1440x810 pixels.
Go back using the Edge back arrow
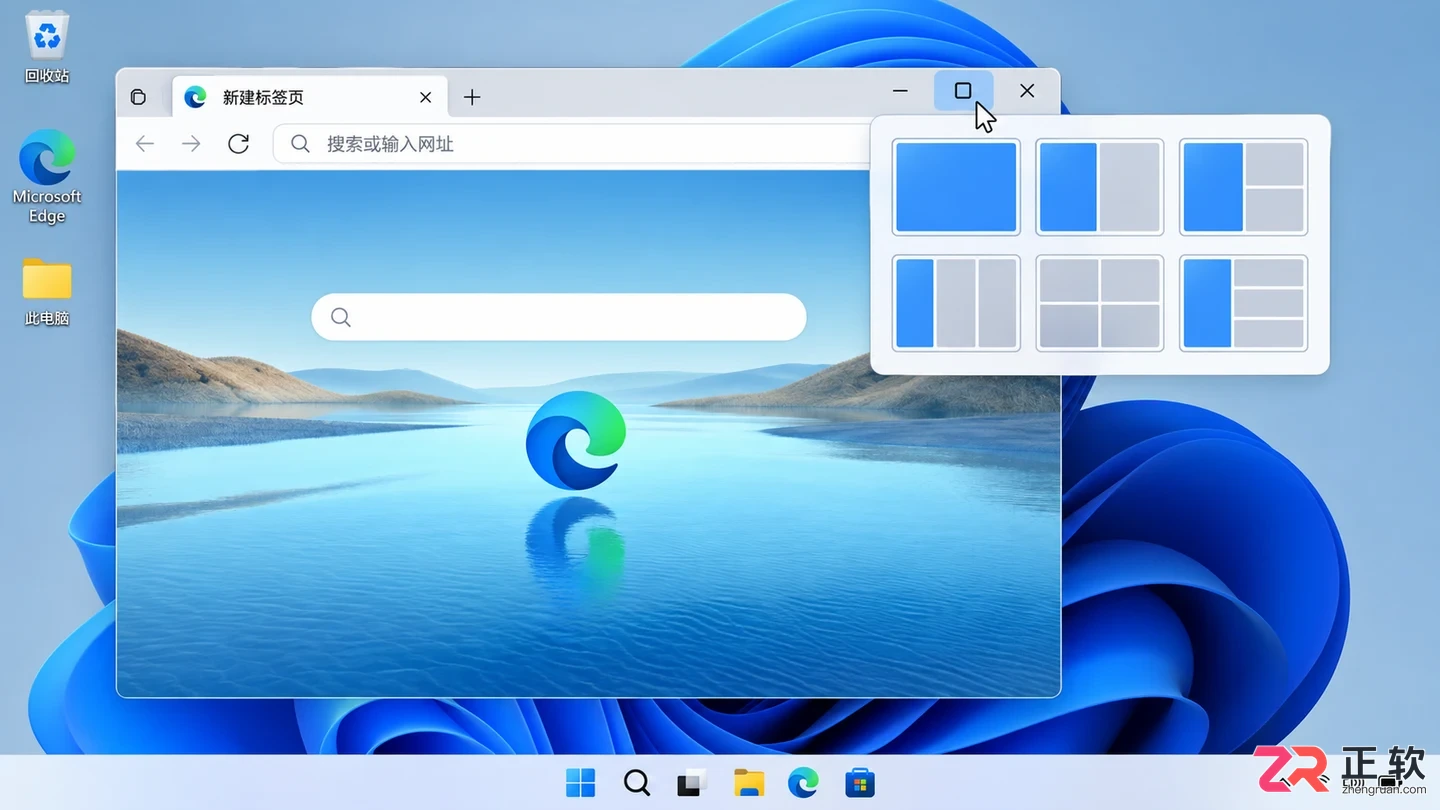click(145, 144)
